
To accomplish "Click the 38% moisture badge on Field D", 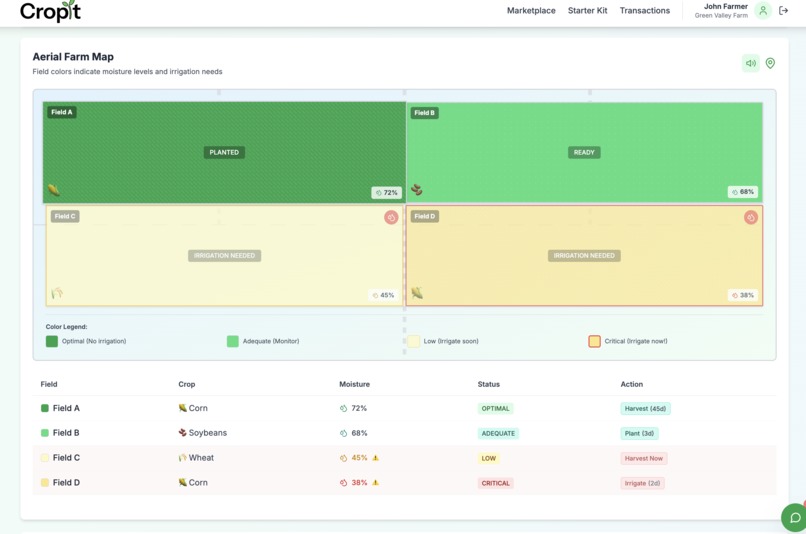I will point(743,296).
